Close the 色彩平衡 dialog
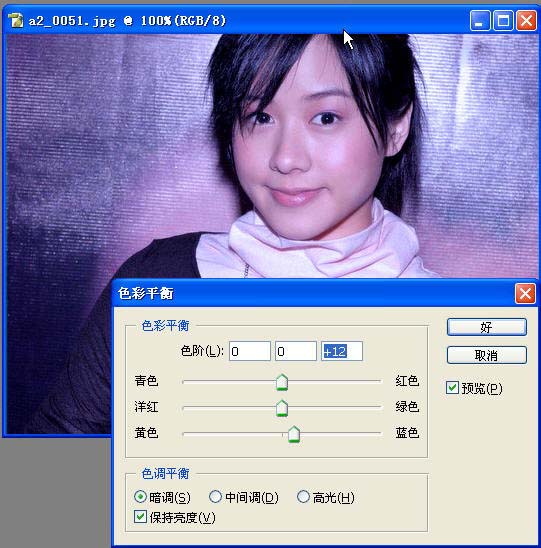Screen dimensions: 541x548 coord(525,293)
